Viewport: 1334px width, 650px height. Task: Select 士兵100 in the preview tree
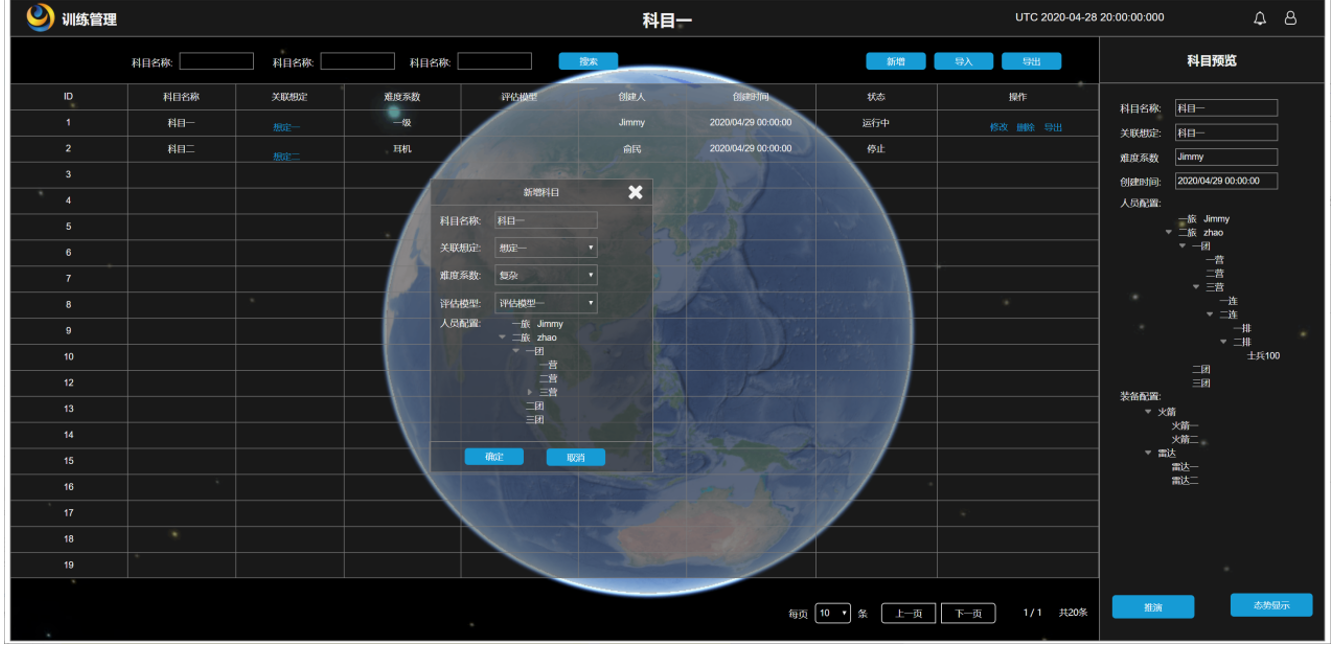[1263, 356]
